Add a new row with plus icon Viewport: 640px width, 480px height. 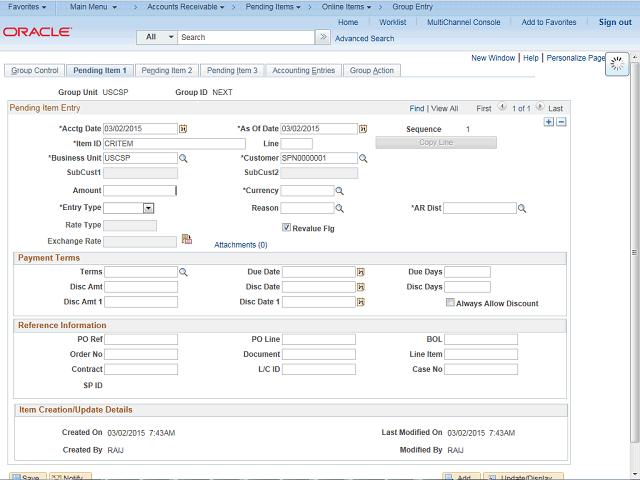click(548, 122)
